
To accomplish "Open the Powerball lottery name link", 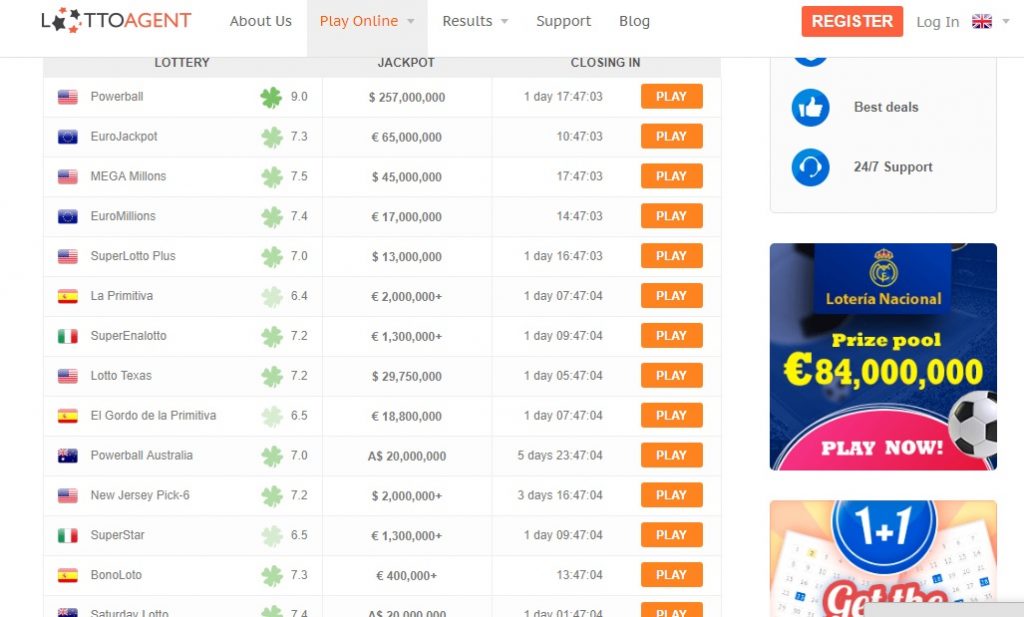I will [x=117, y=97].
